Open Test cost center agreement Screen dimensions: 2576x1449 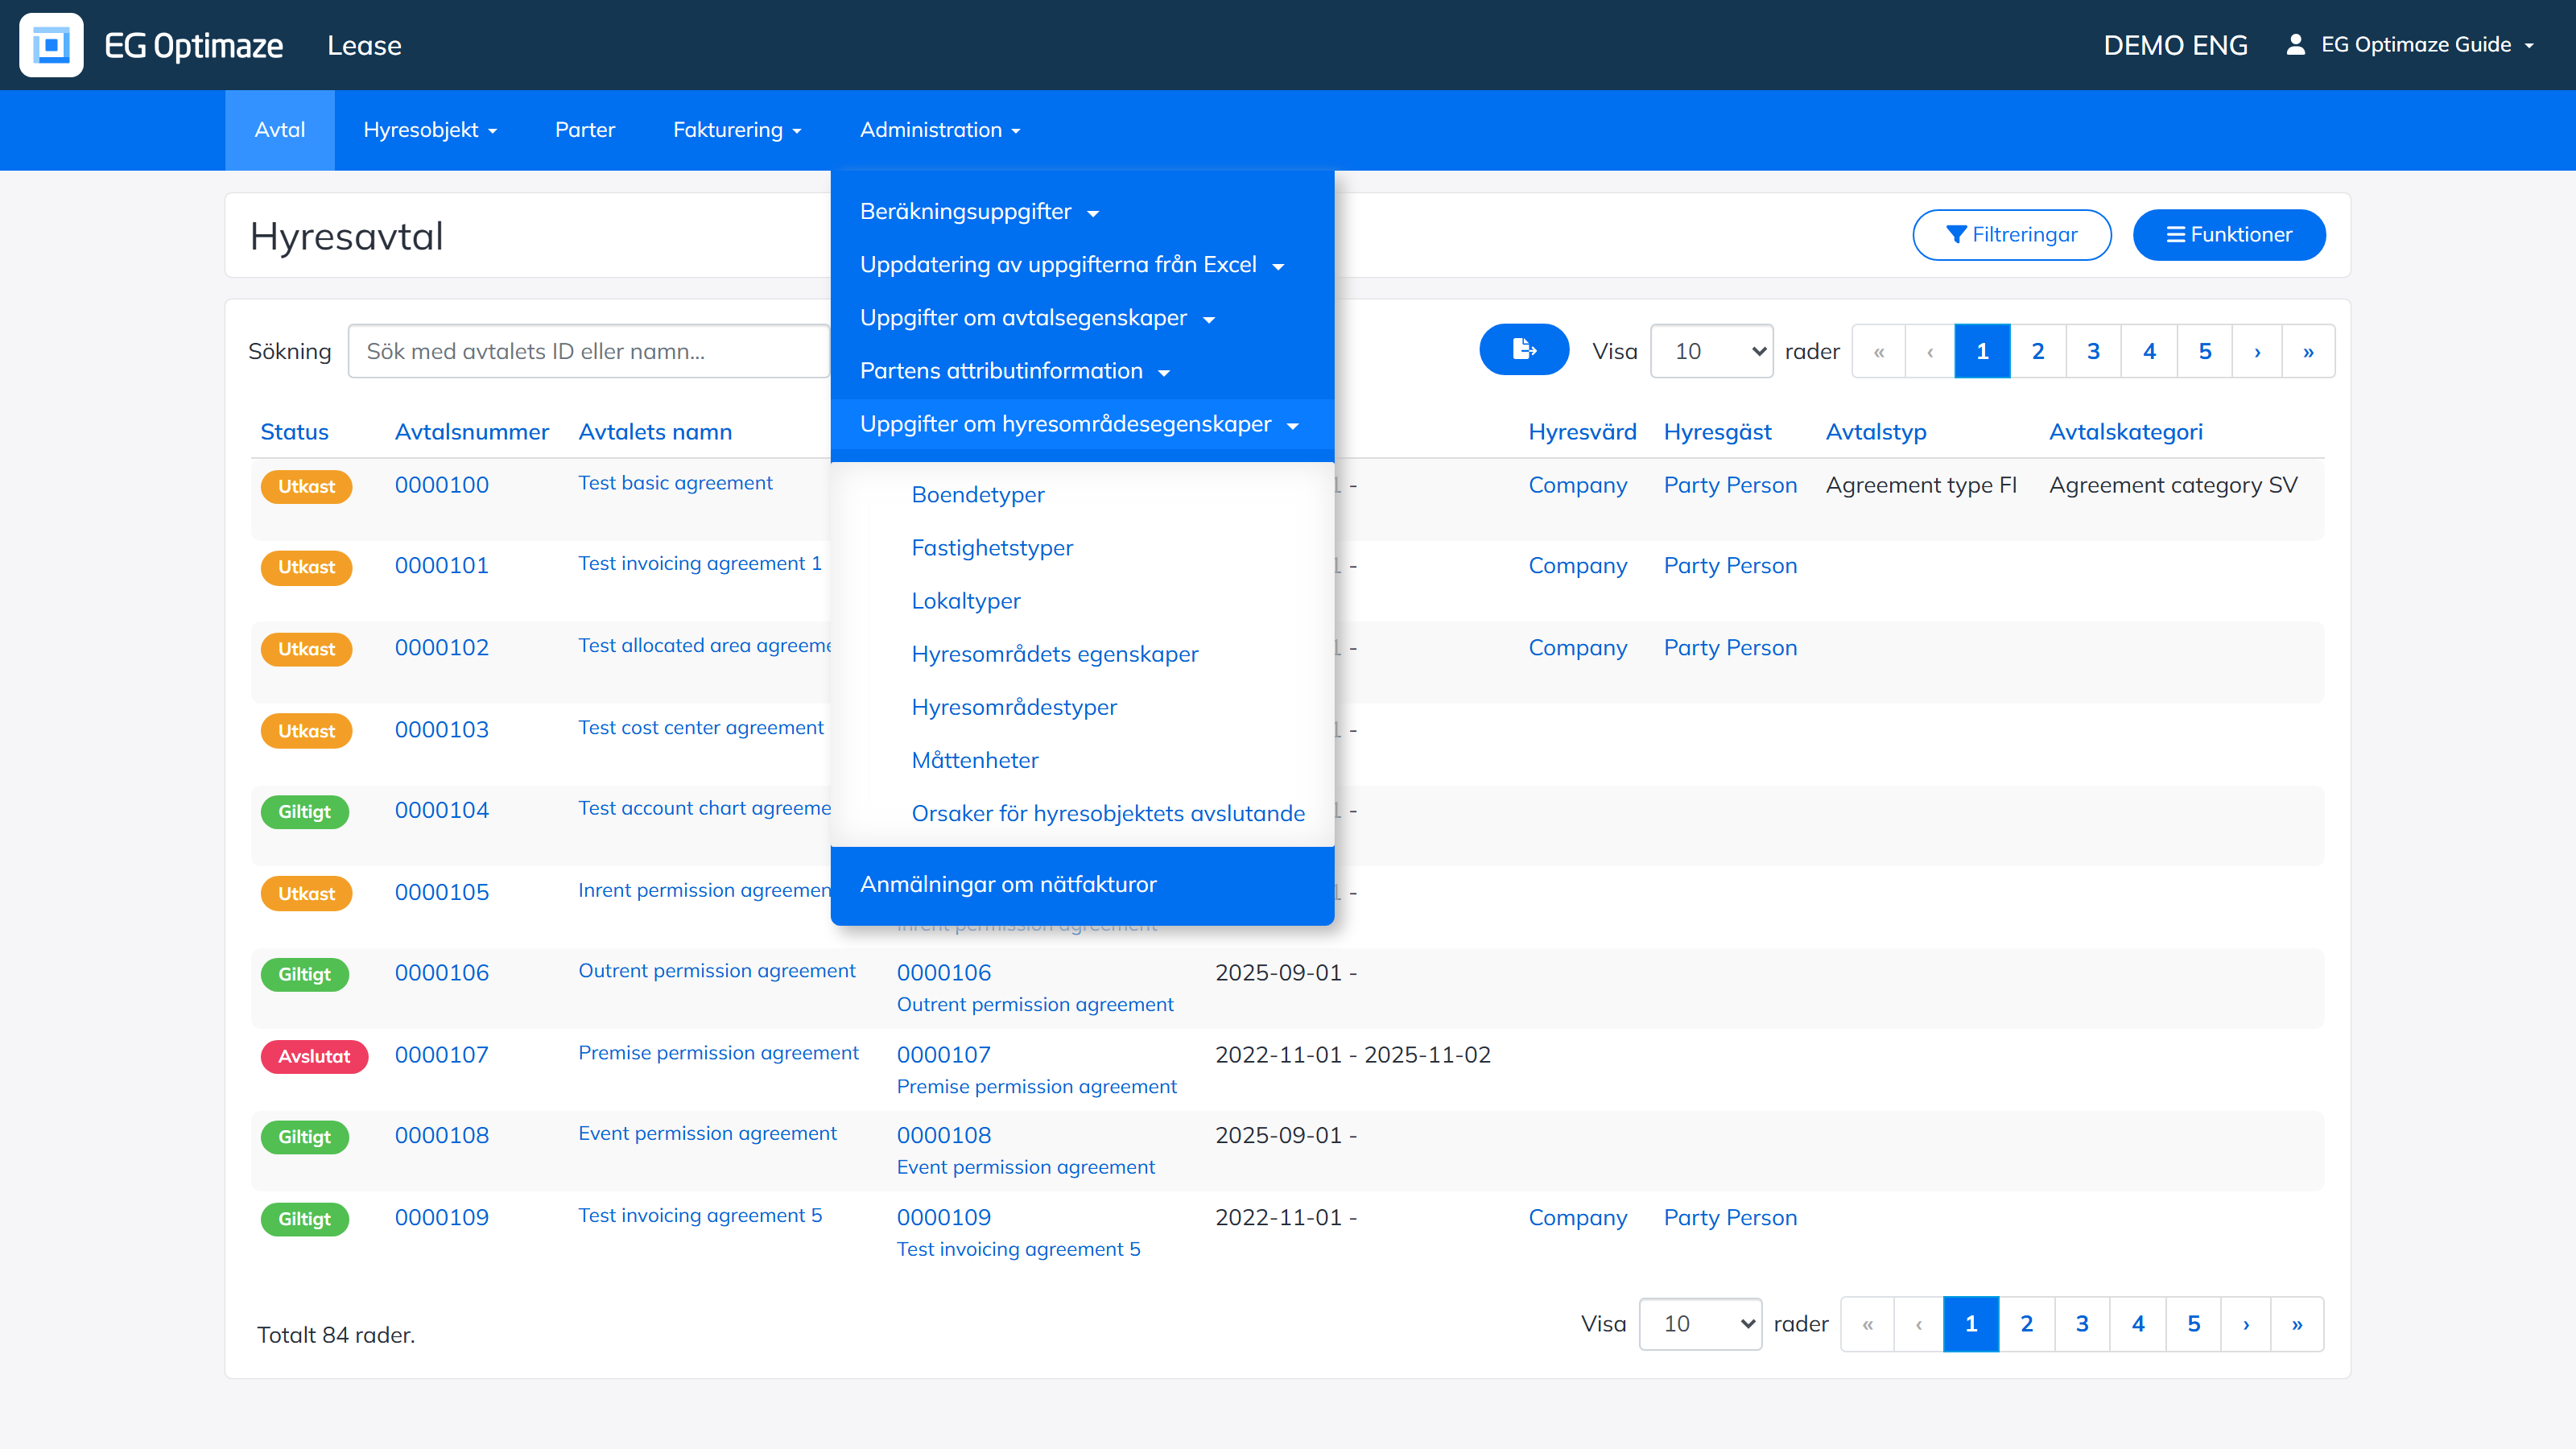pos(701,727)
